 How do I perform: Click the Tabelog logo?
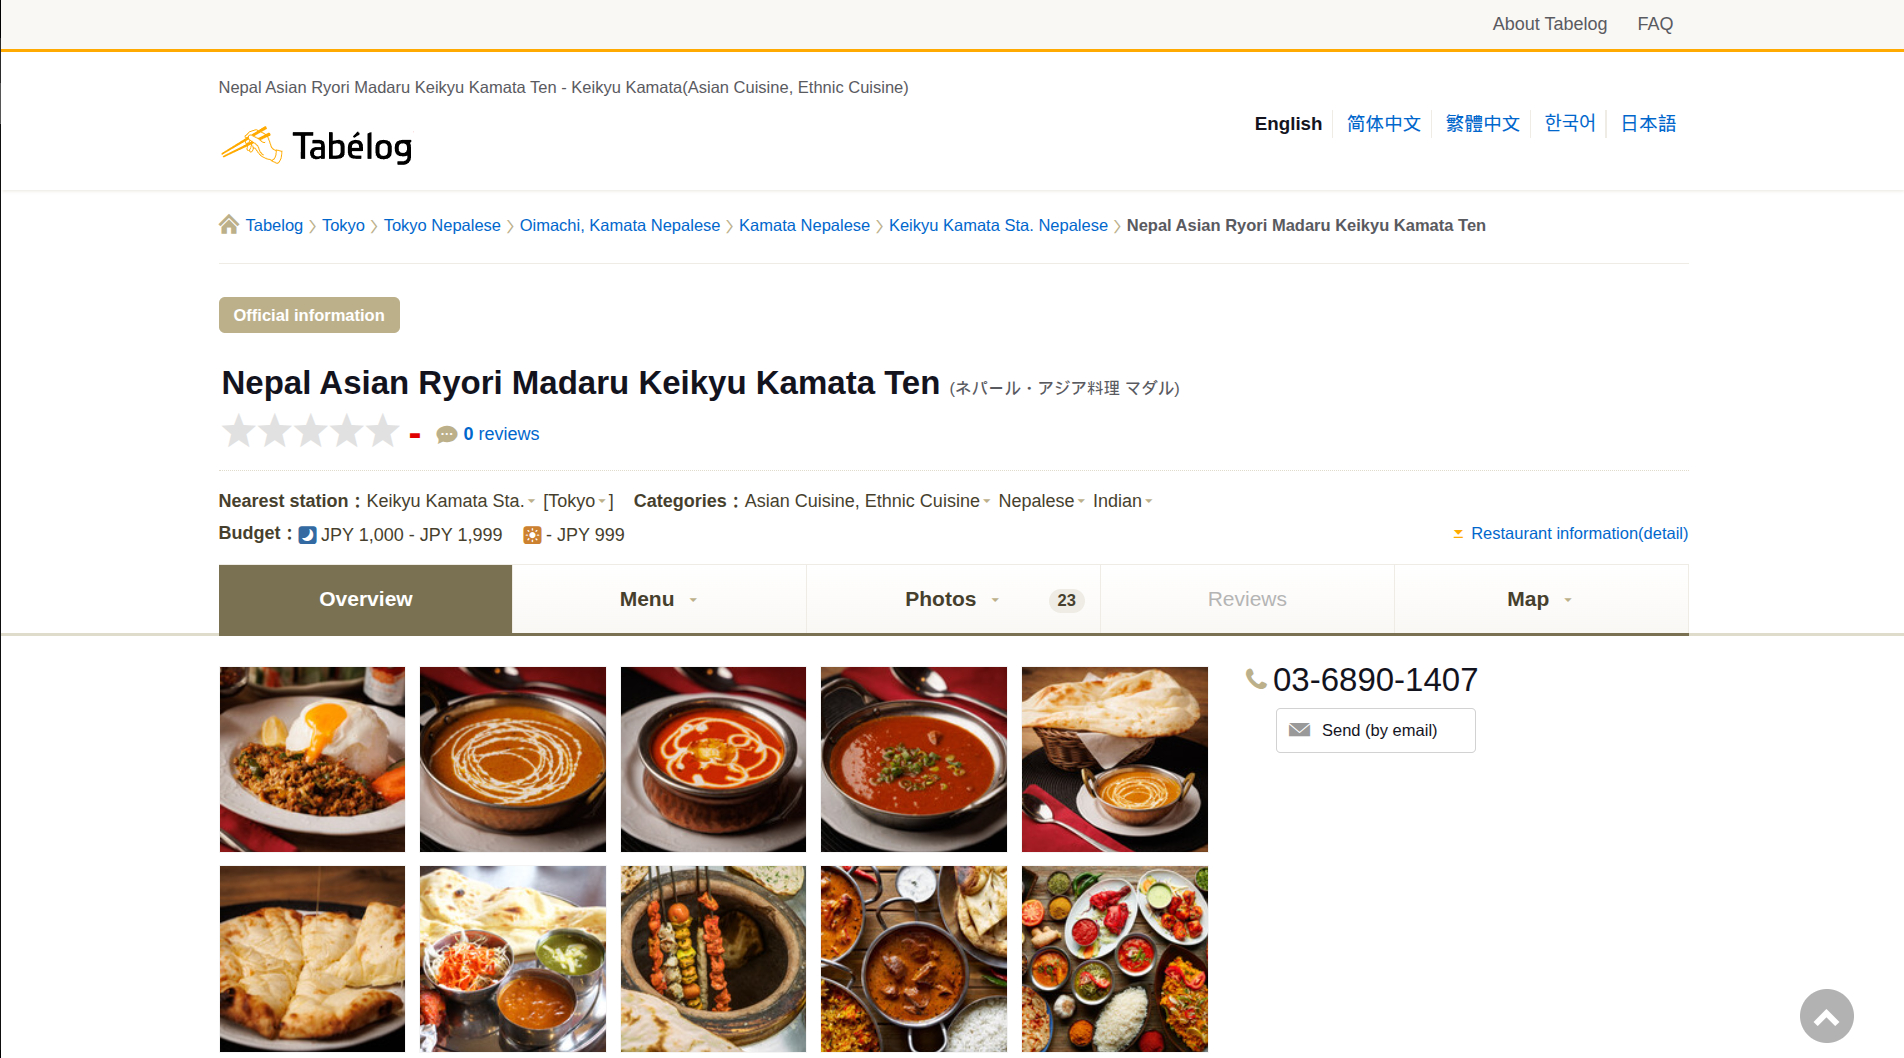pos(316,146)
